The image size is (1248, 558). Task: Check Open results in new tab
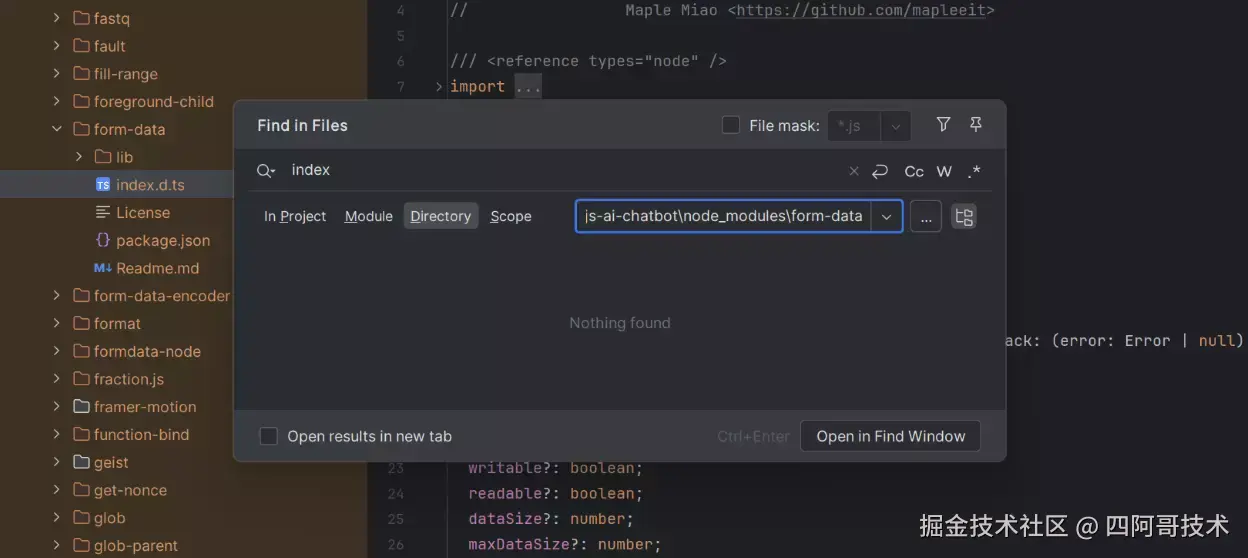tap(268, 436)
